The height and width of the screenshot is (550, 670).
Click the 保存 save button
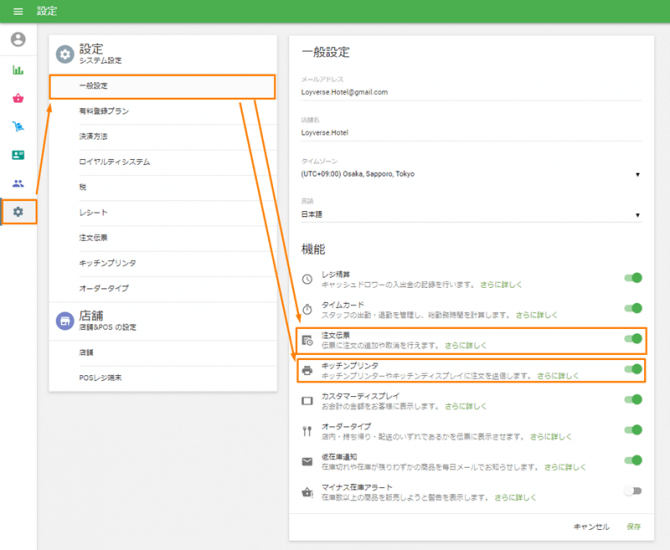(634, 525)
